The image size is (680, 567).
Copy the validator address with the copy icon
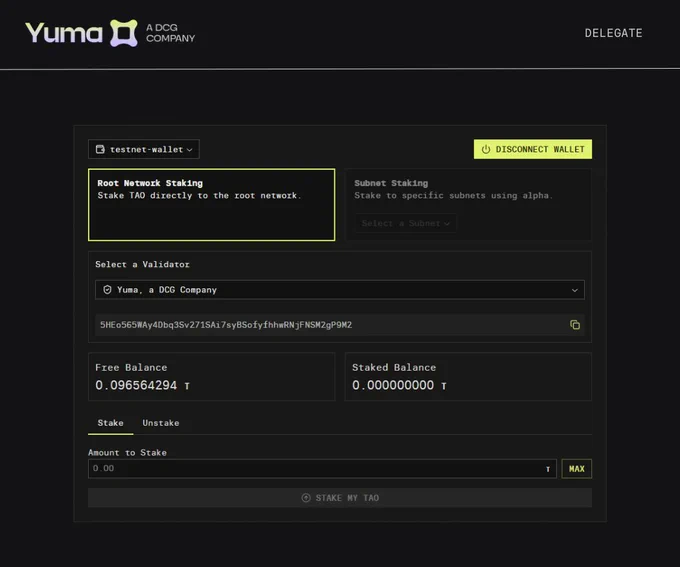click(x=575, y=325)
